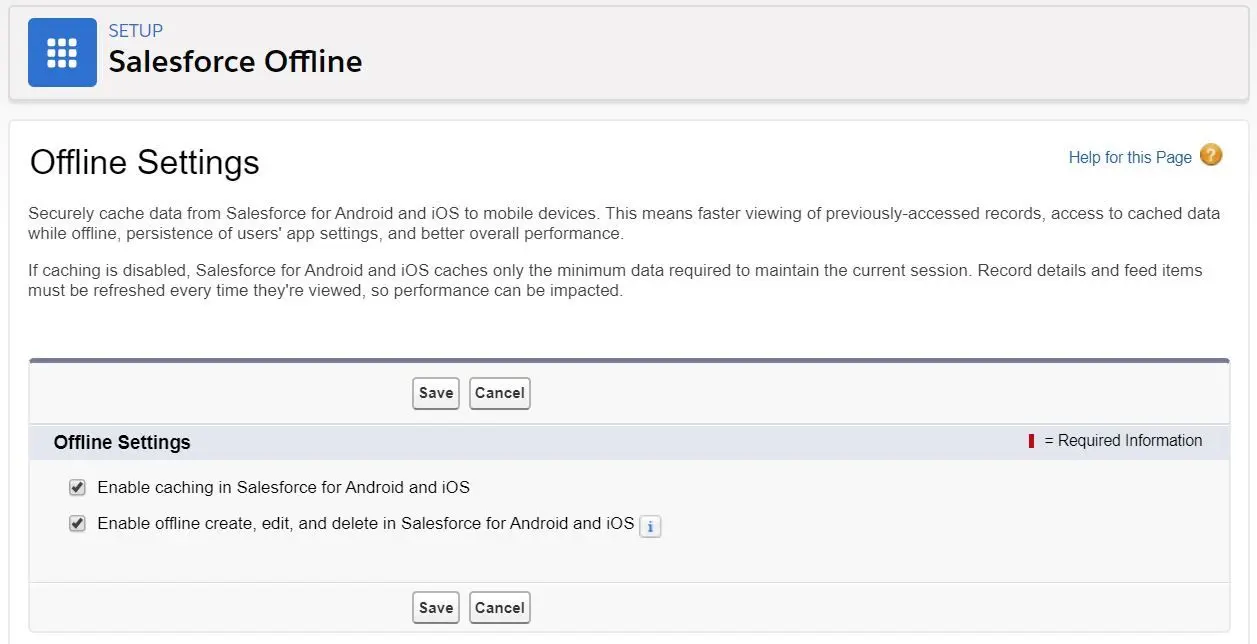Click the Salesforce Offline page title
The height and width of the screenshot is (644, 1257).
pyautogui.click(x=235, y=61)
